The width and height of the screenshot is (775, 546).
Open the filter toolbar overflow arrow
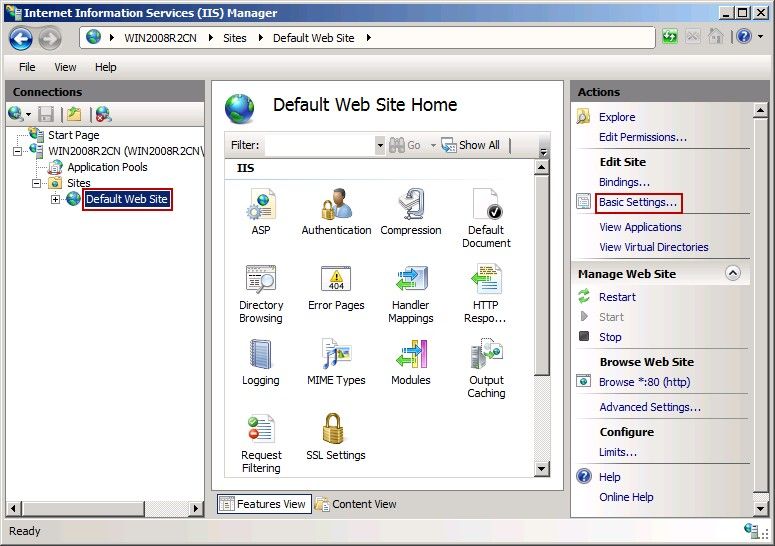coord(543,152)
